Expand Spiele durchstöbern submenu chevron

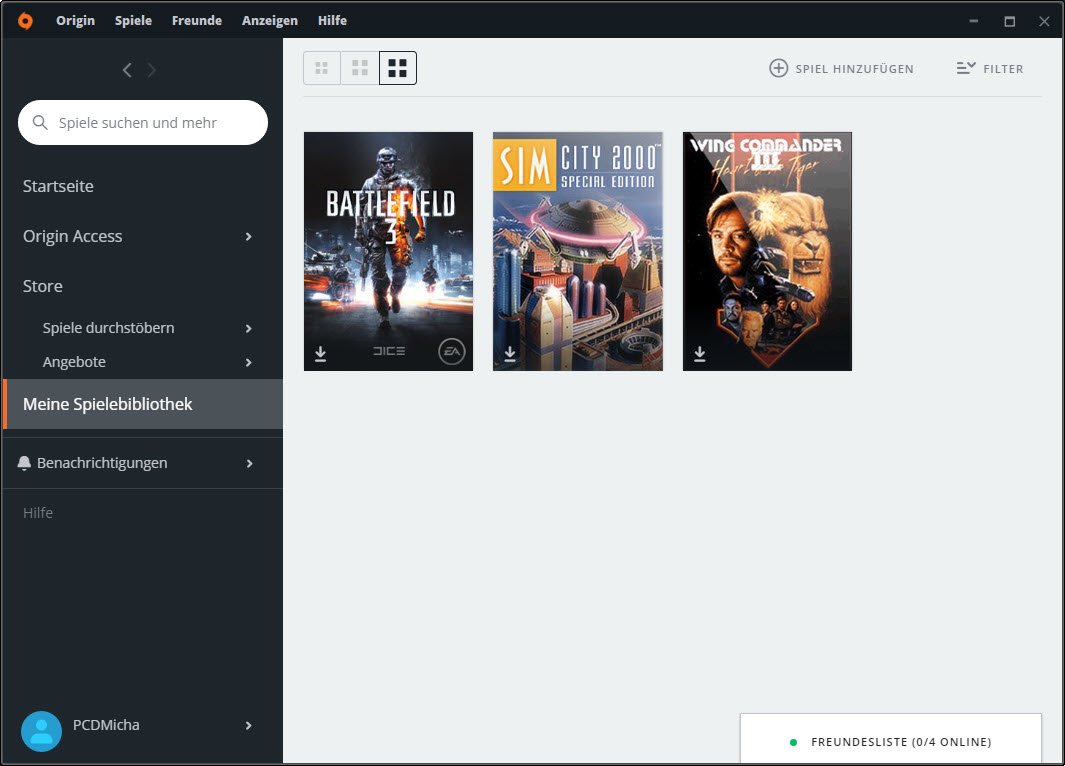coord(249,328)
